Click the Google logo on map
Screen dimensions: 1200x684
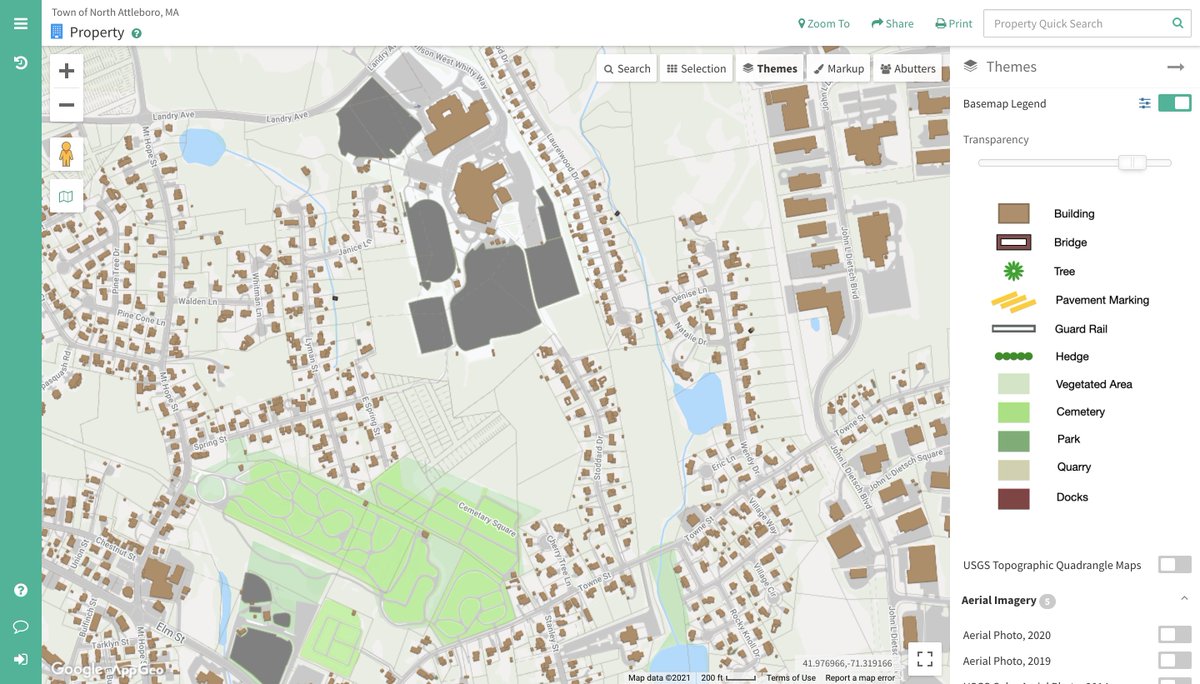[78, 669]
